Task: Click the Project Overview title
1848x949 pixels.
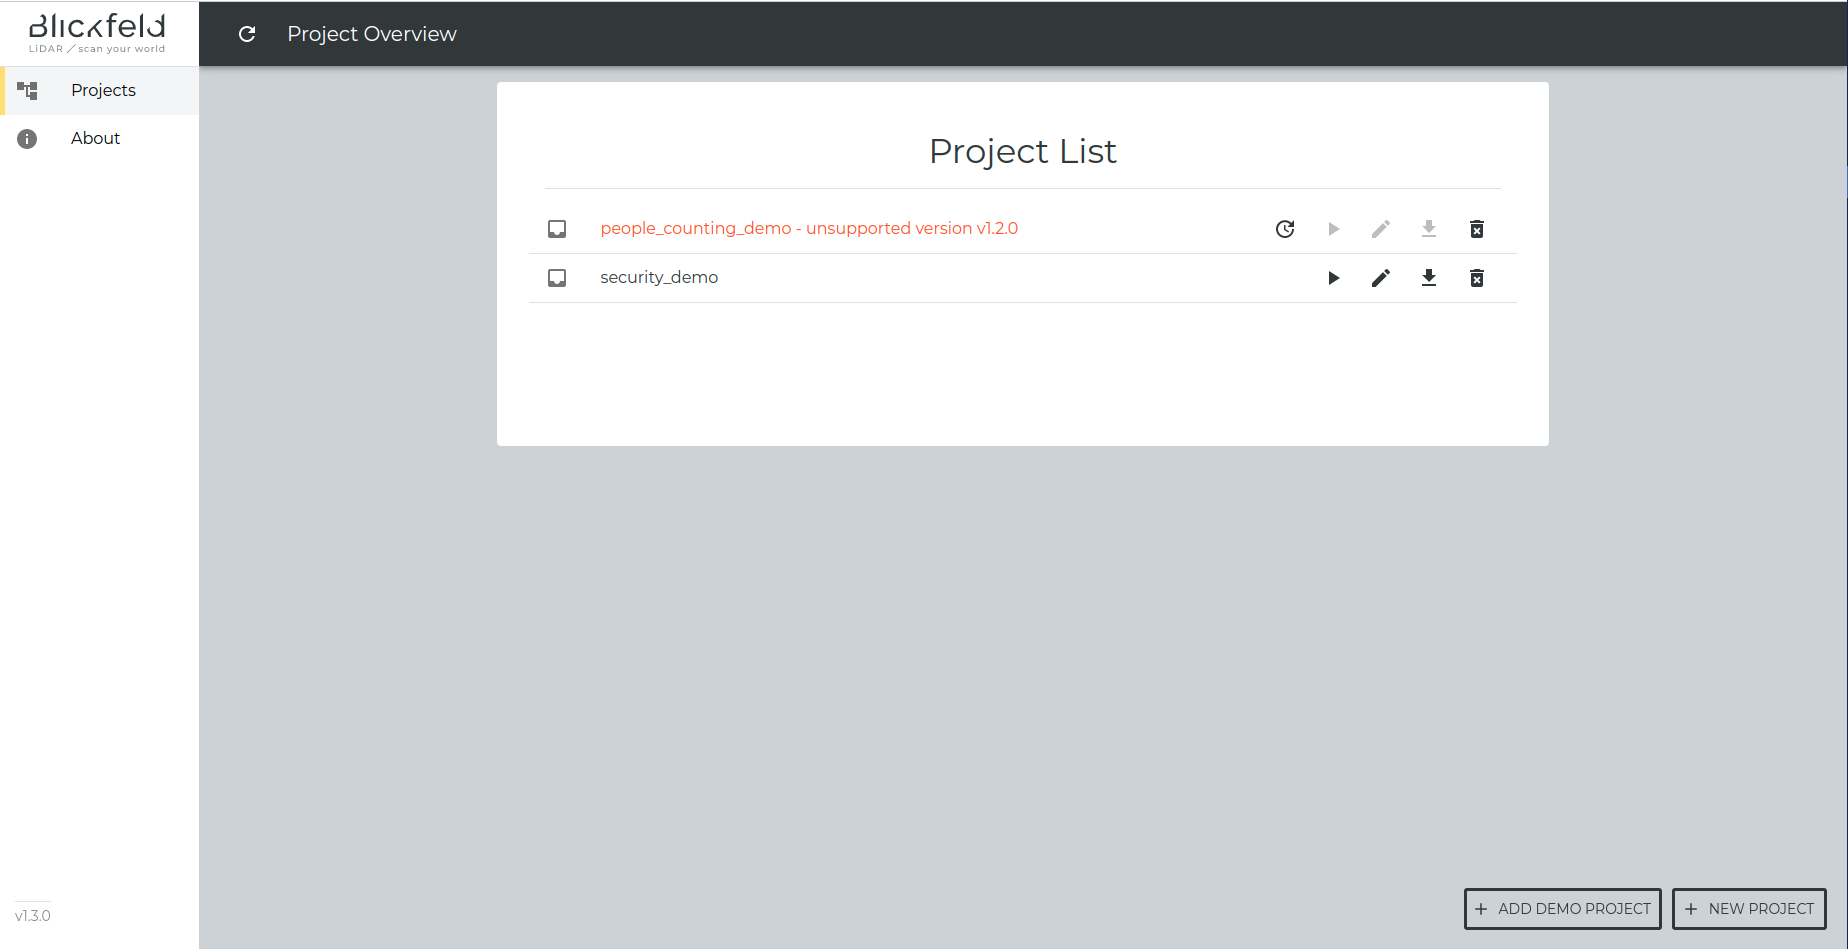Action: point(372,34)
